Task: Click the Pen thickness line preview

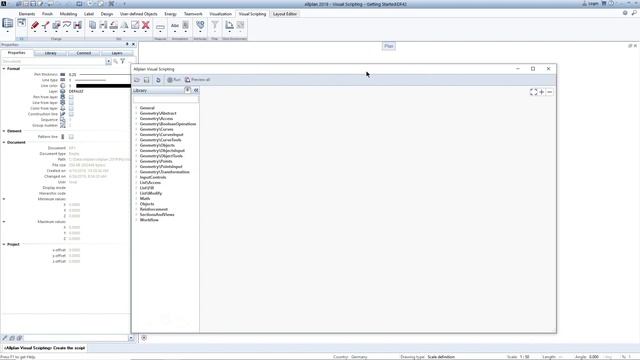Action: tap(105, 75)
